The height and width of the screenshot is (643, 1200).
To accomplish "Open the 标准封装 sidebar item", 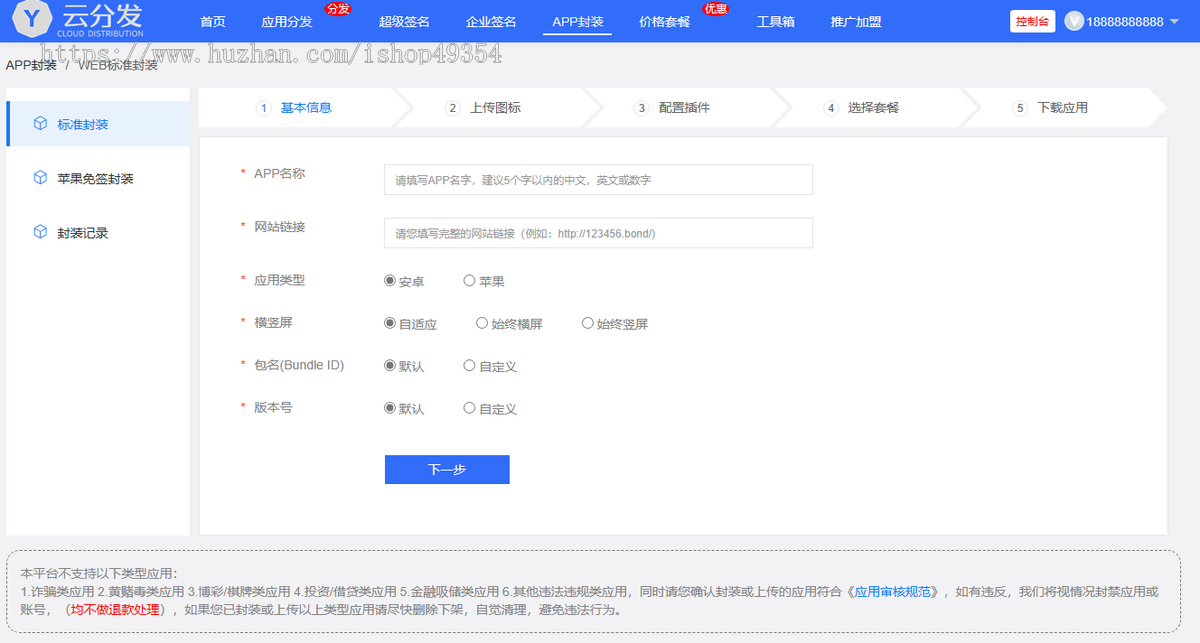I will (x=98, y=124).
